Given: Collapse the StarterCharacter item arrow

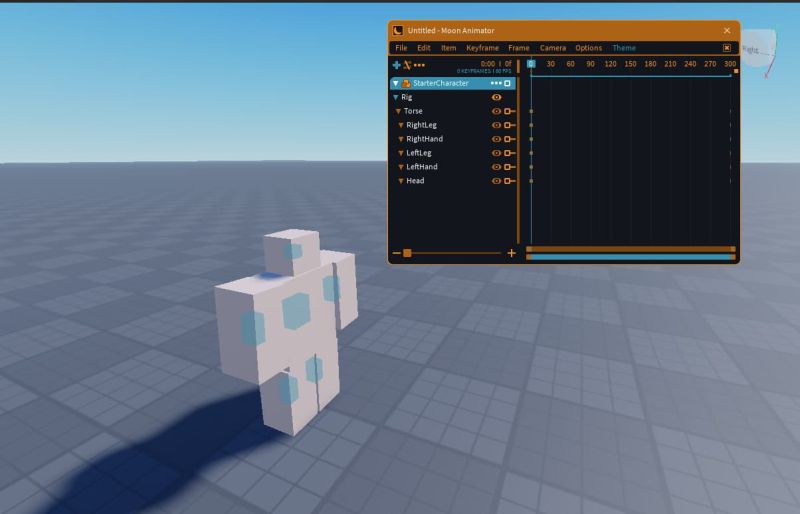Looking at the screenshot, I should click(x=396, y=83).
